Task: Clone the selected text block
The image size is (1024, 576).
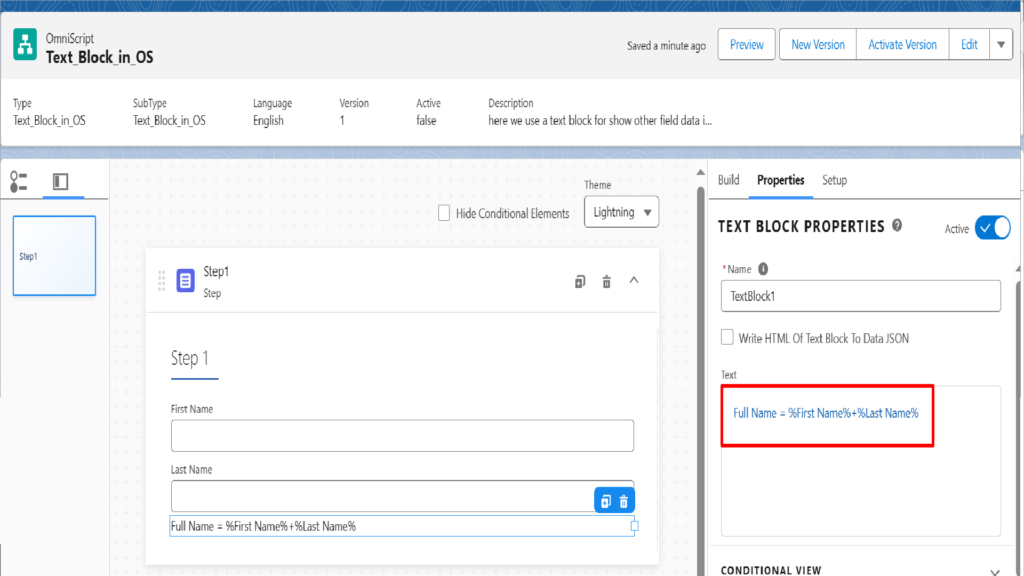Action: [x=605, y=501]
